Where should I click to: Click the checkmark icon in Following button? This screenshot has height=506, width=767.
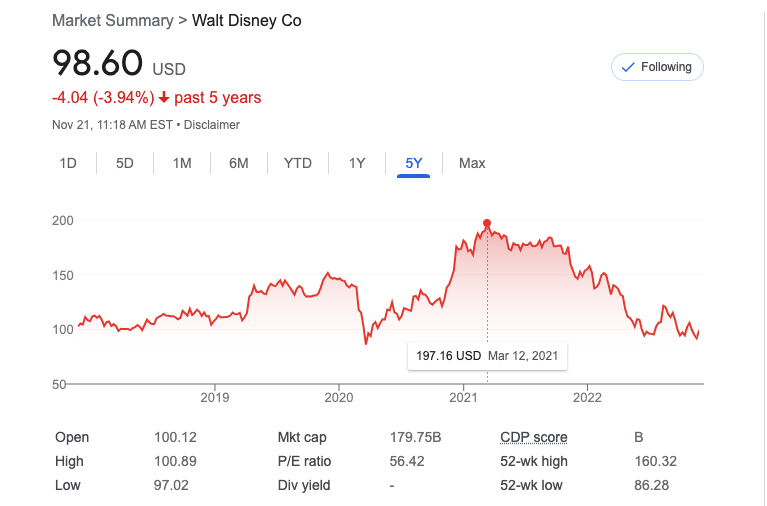point(628,67)
